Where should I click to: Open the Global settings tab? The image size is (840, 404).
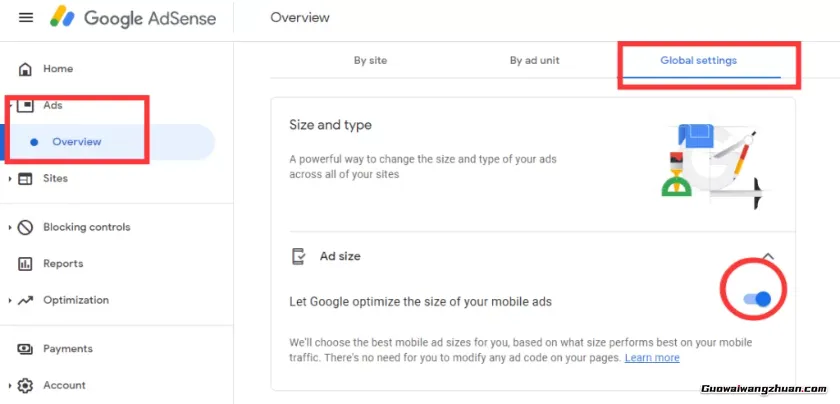tap(698, 60)
